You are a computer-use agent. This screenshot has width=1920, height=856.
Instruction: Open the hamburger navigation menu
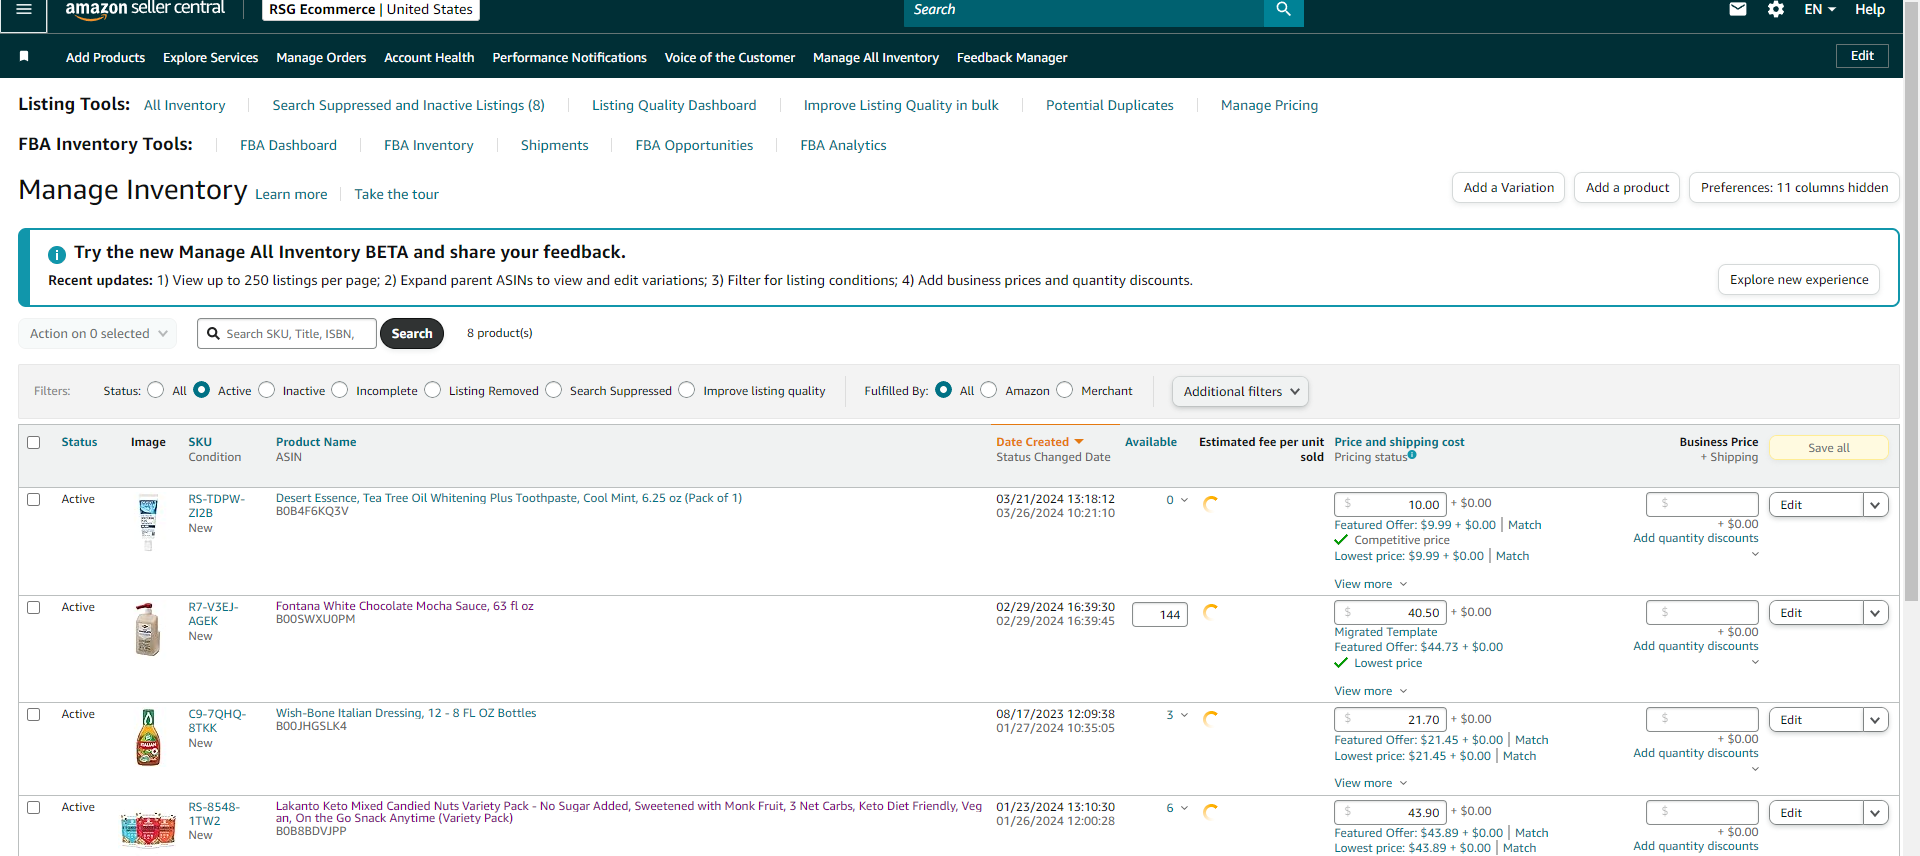[x=24, y=9]
